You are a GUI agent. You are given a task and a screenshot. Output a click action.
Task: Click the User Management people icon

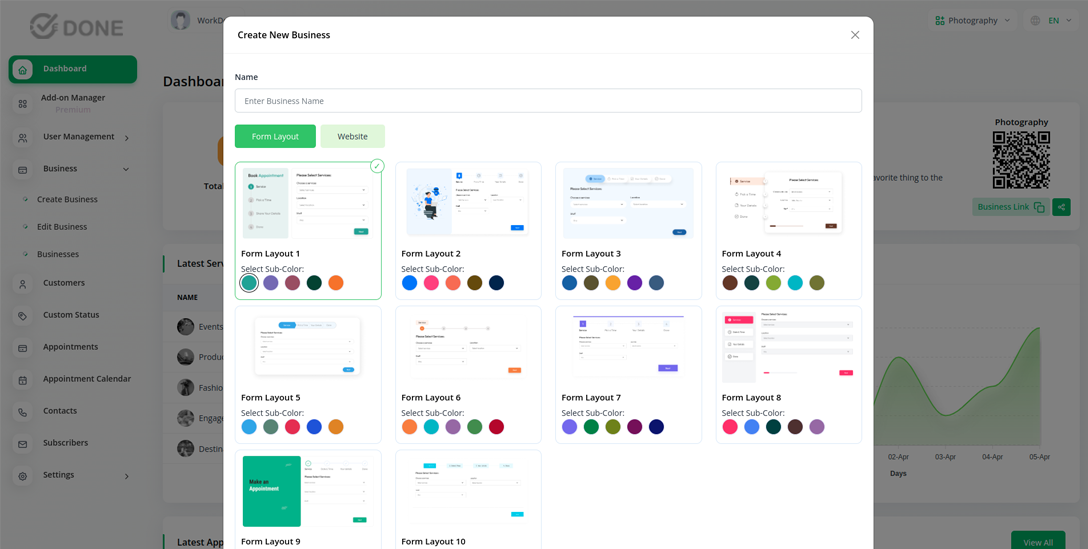[23, 138]
